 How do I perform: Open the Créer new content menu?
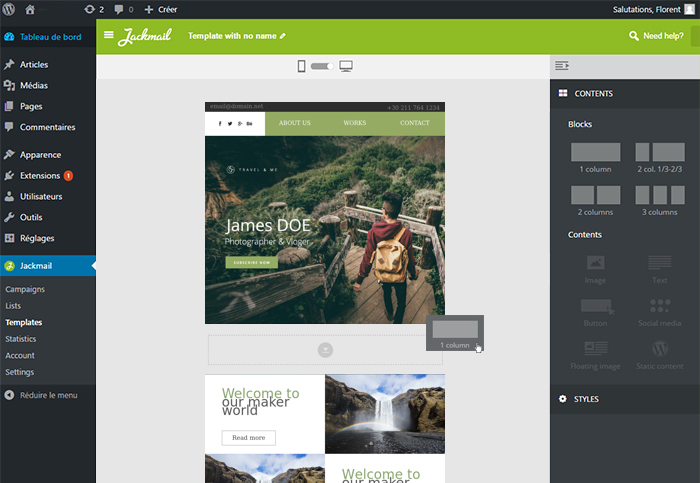tap(161, 9)
